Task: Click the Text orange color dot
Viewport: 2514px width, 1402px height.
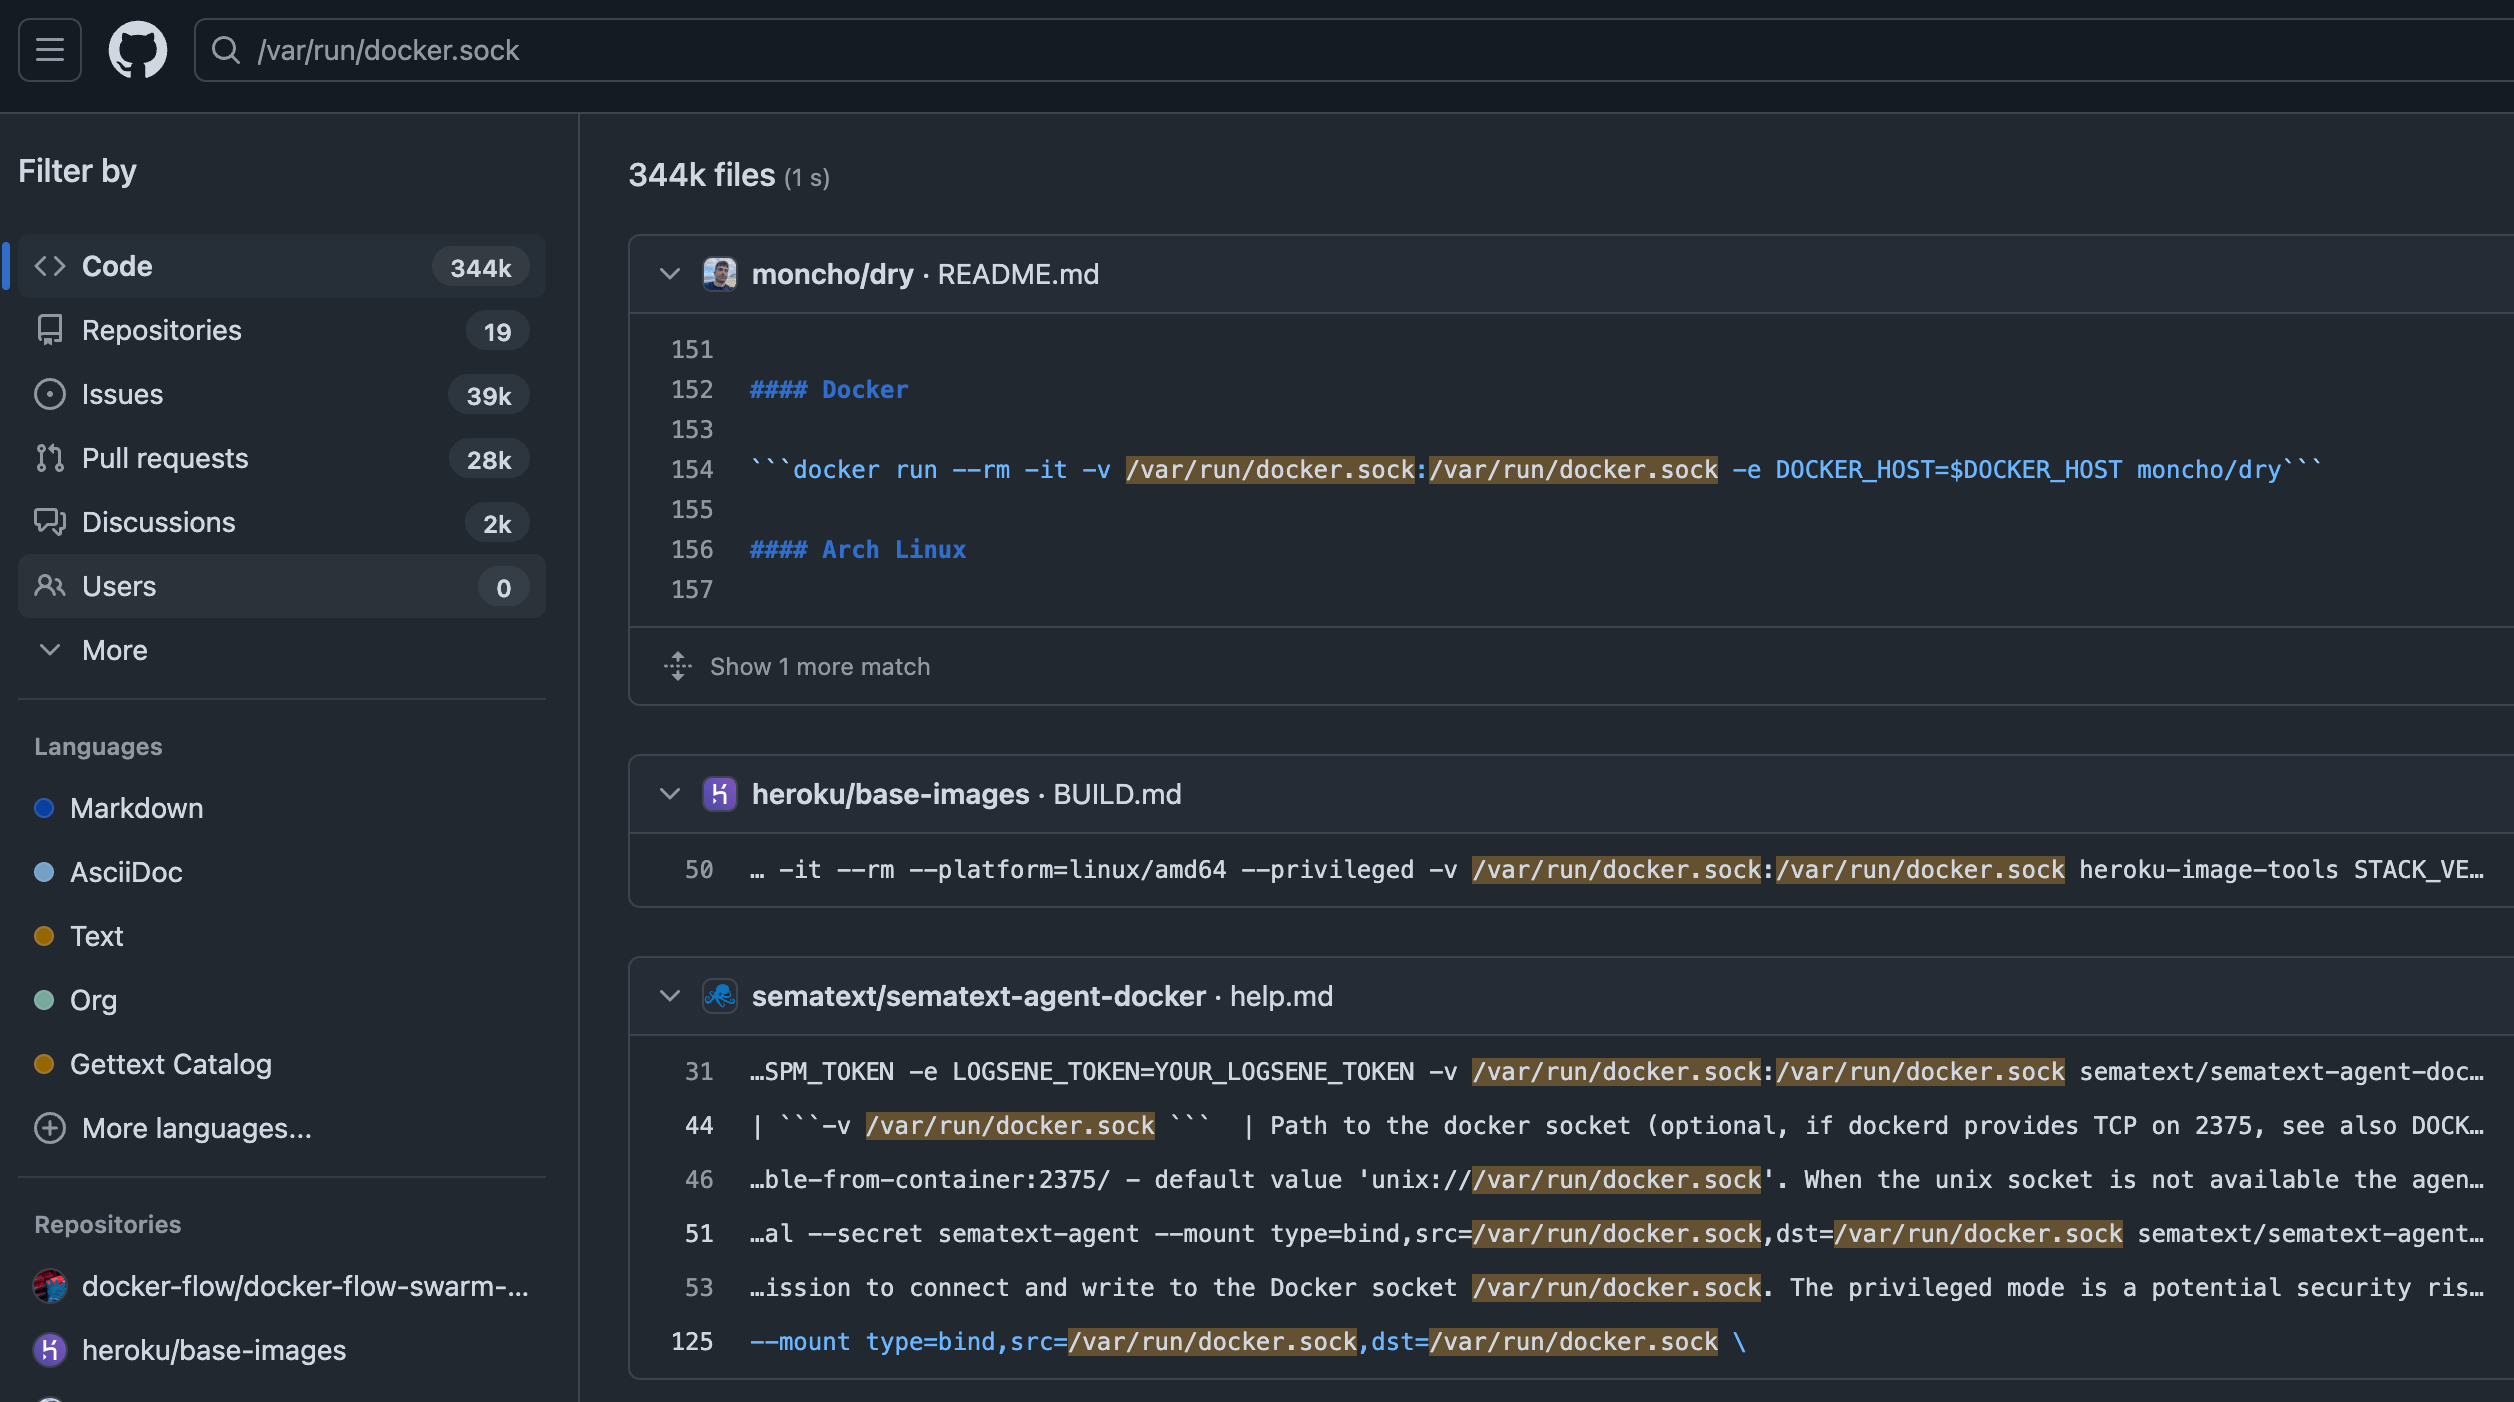Action: pyautogui.click(x=44, y=936)
